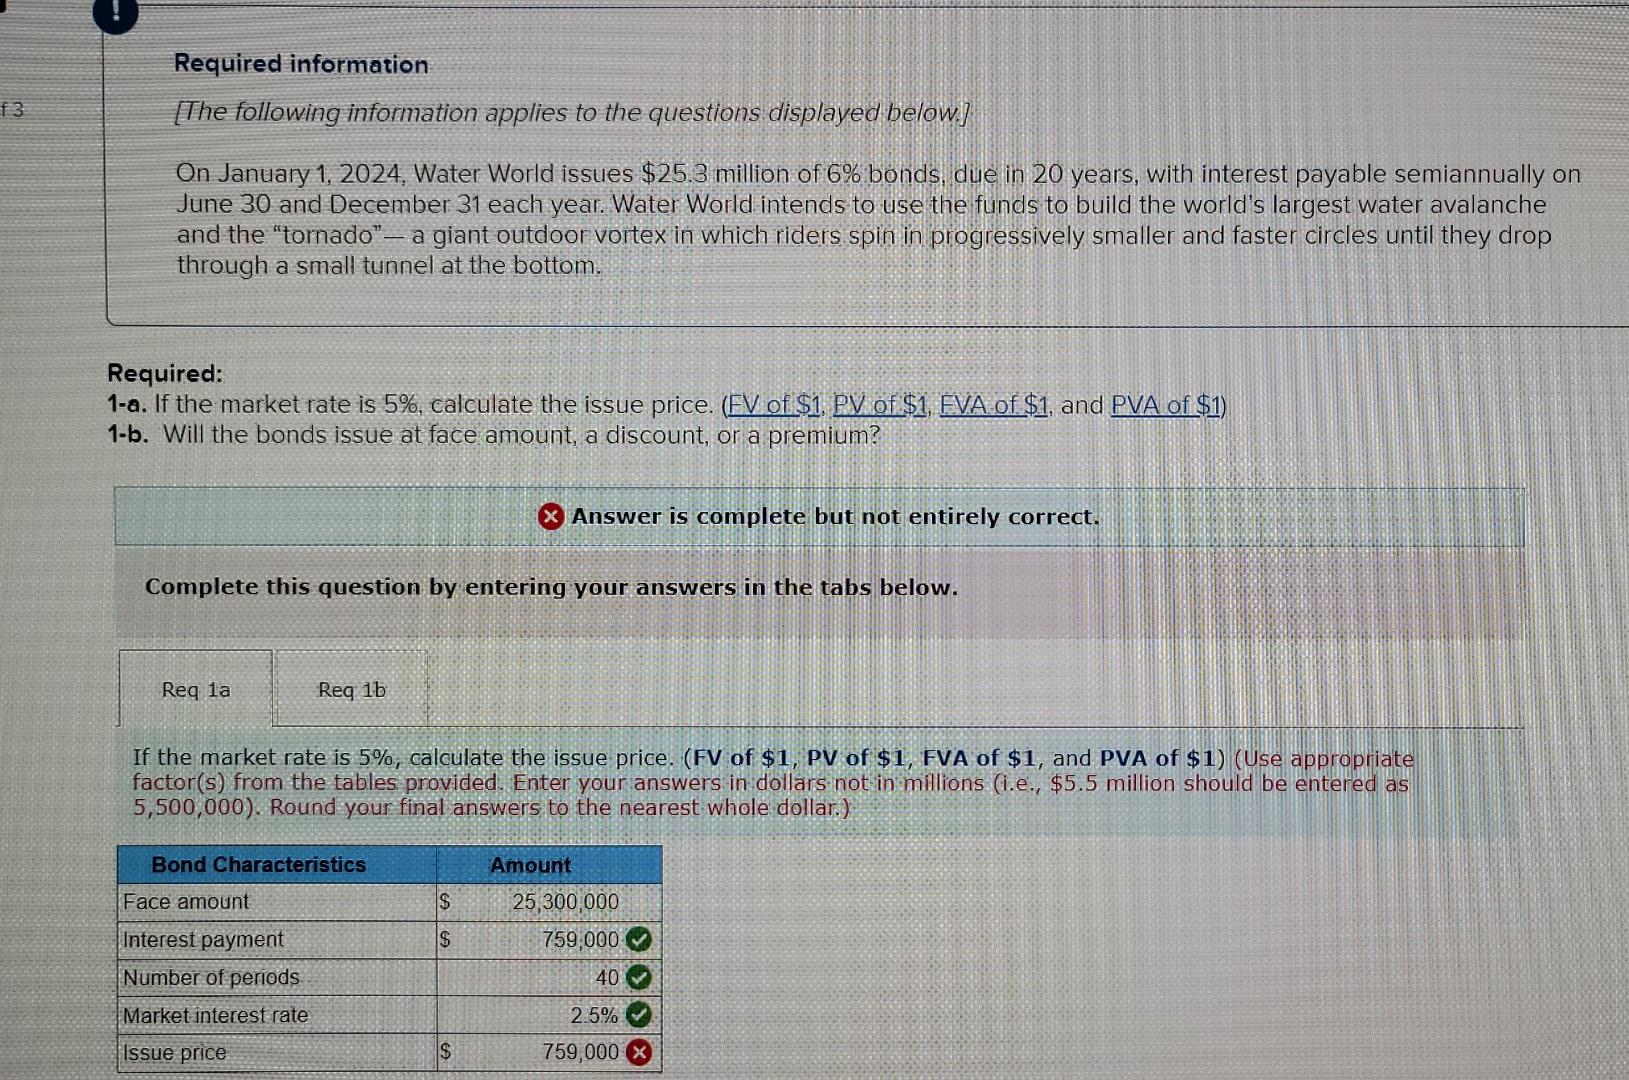Click the red X icon in answer banner
1629x1080 pixels.
pos(550,516)
